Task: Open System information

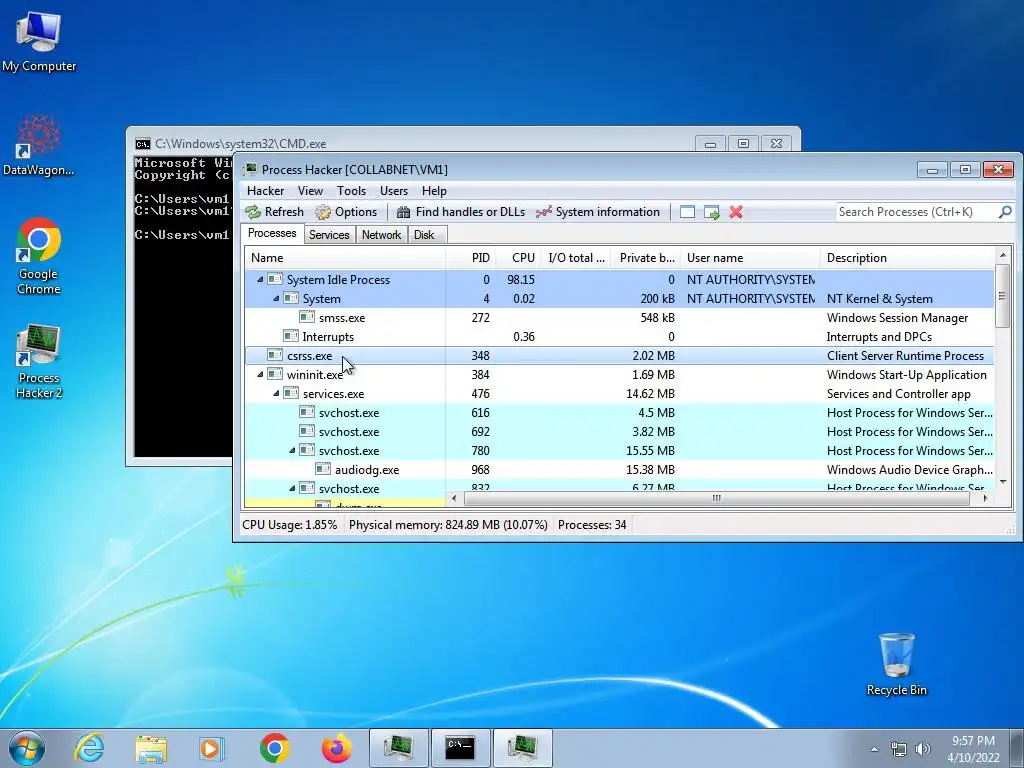Action: pyautogui.click(x=598, y=212)
